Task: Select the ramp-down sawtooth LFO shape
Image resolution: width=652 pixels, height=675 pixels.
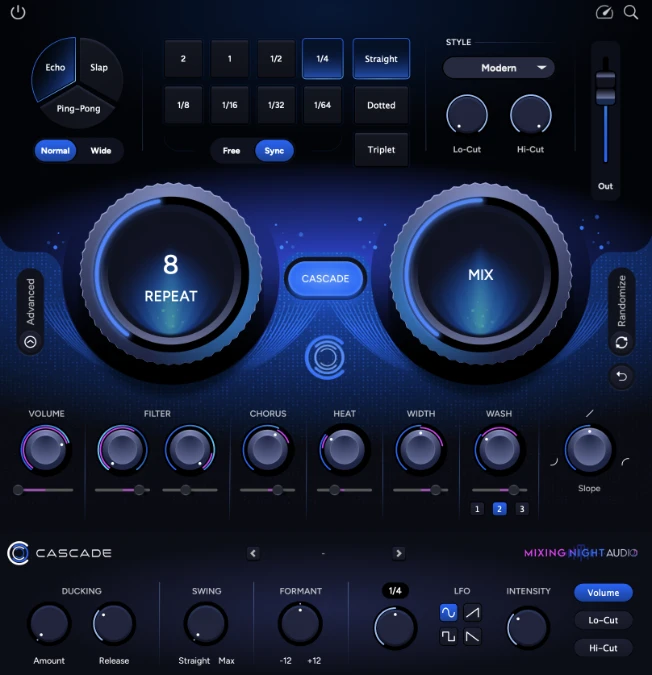Action: coord(472,636)
